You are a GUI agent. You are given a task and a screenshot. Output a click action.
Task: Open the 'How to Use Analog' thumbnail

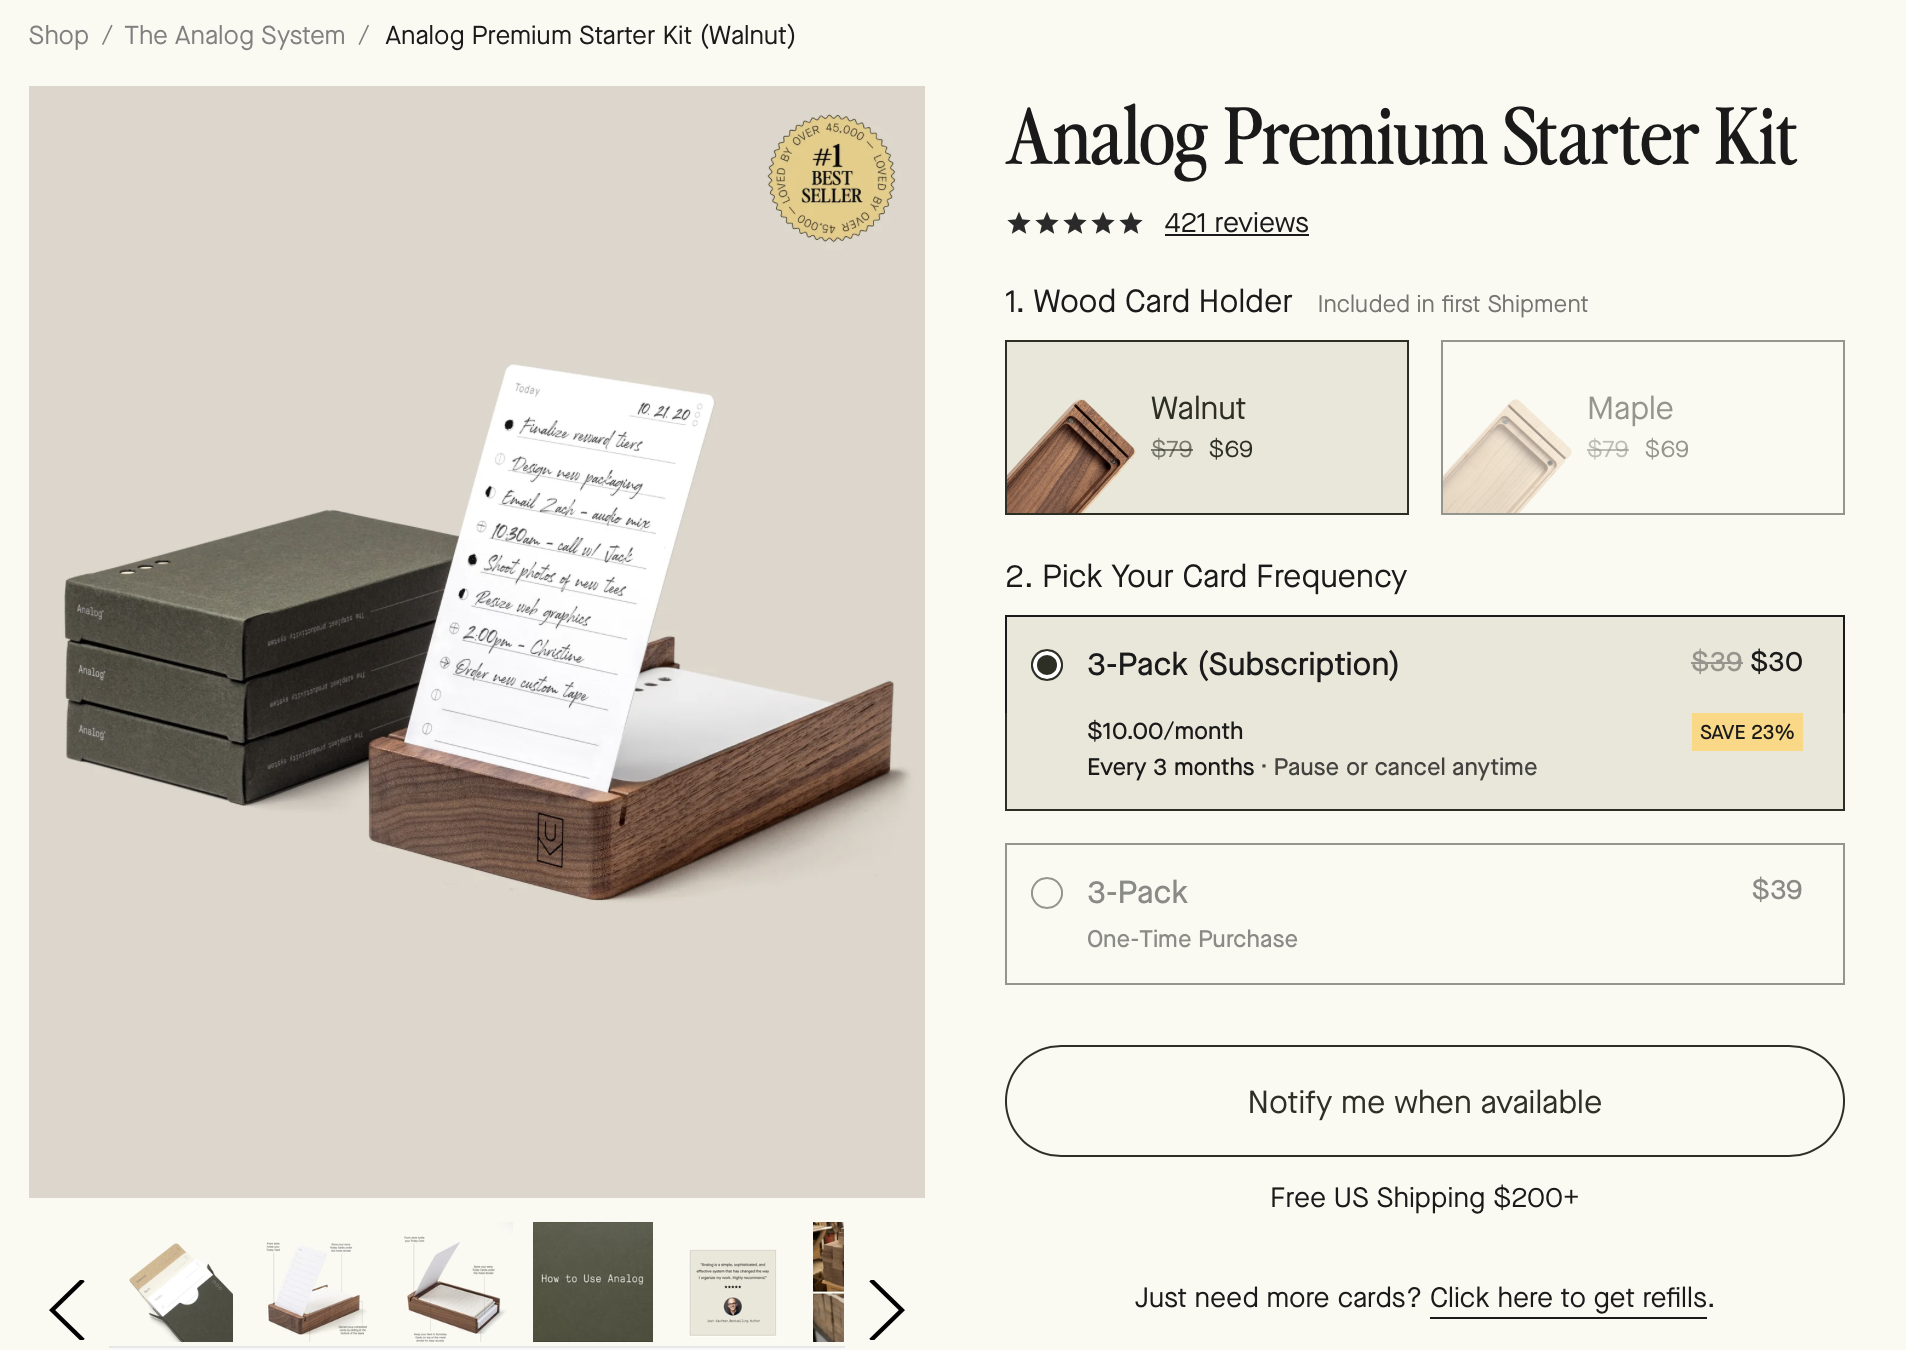pos(593,1281)
